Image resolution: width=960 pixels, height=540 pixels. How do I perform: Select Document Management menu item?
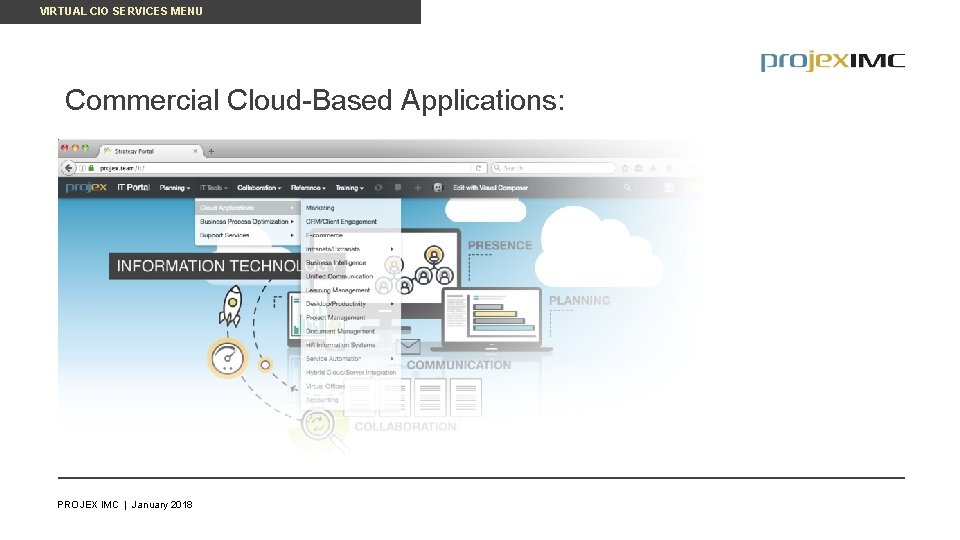click(340, 331)
